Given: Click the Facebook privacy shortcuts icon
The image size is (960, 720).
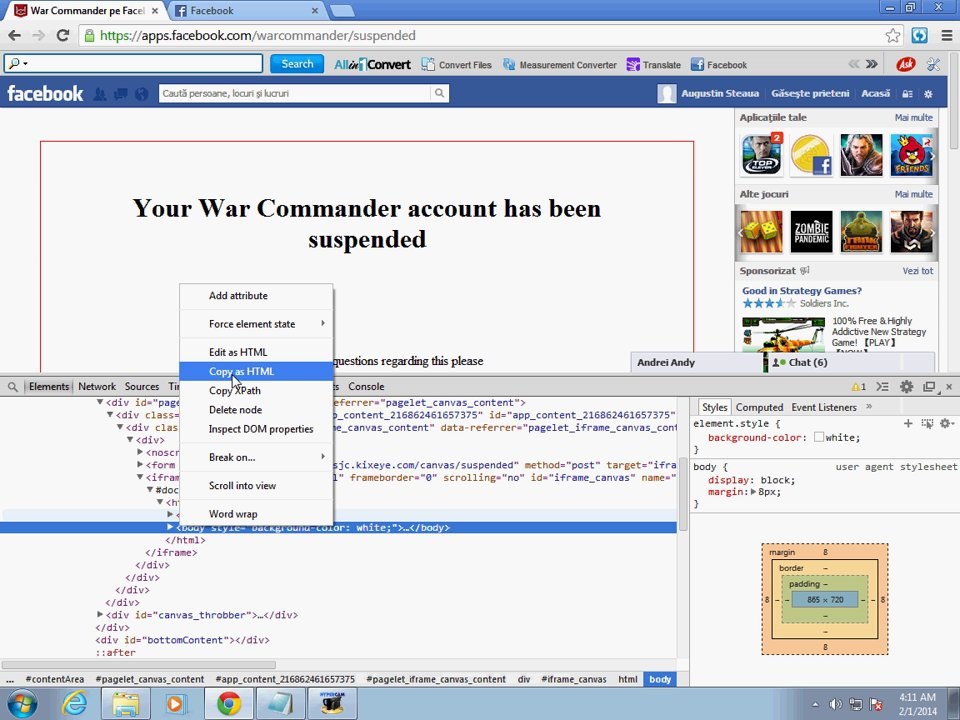Looking at the screenshot, I should (x=907, y=94).
